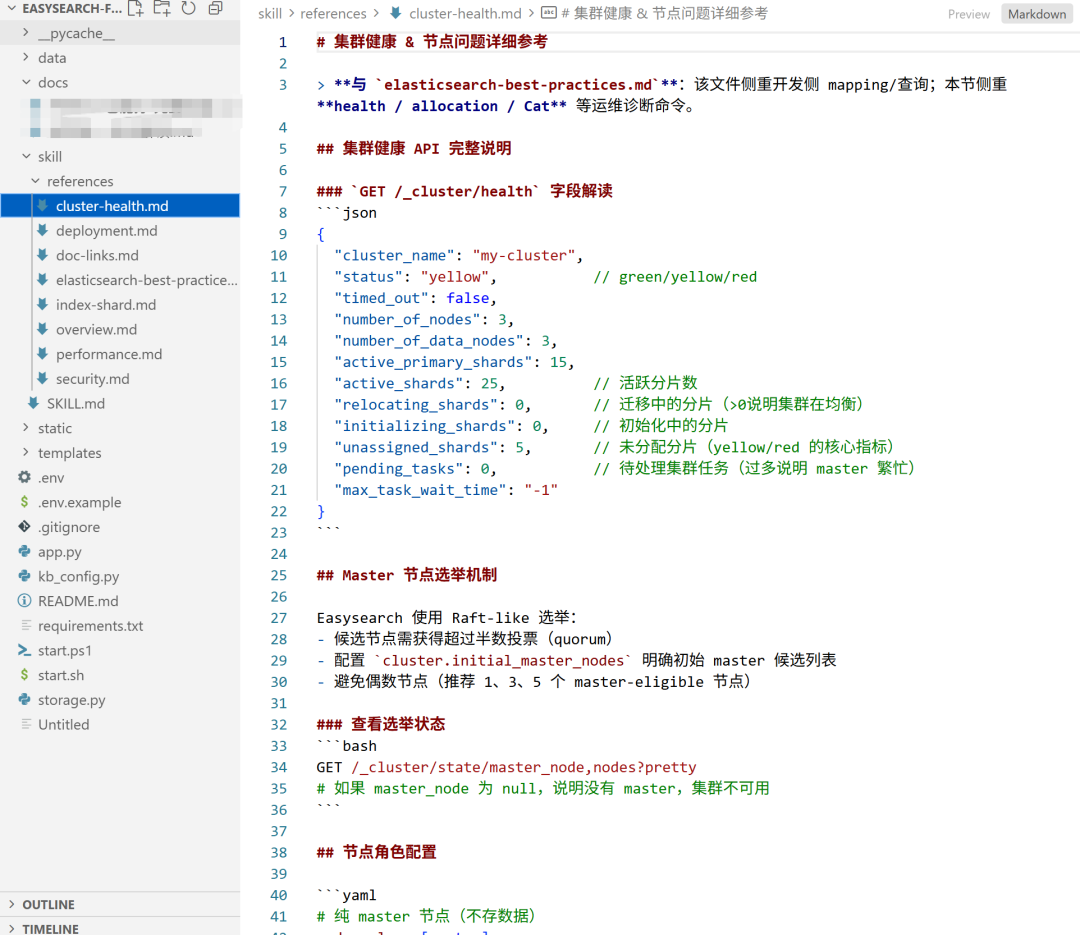
Task: Click the markdown icon next to deployment.md
Action: tap(43, 230)
